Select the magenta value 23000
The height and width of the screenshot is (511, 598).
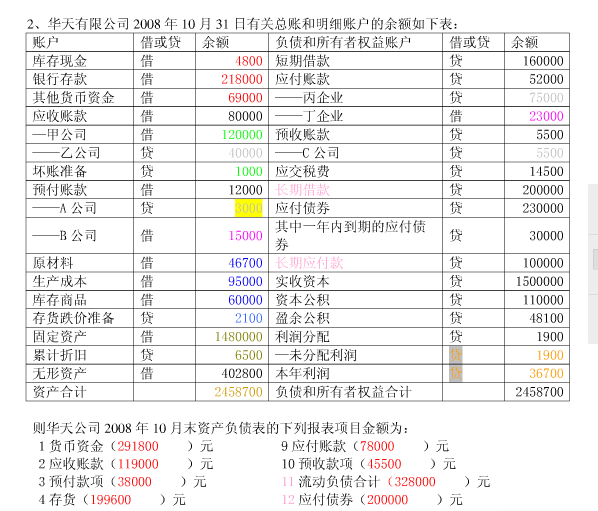546,116
